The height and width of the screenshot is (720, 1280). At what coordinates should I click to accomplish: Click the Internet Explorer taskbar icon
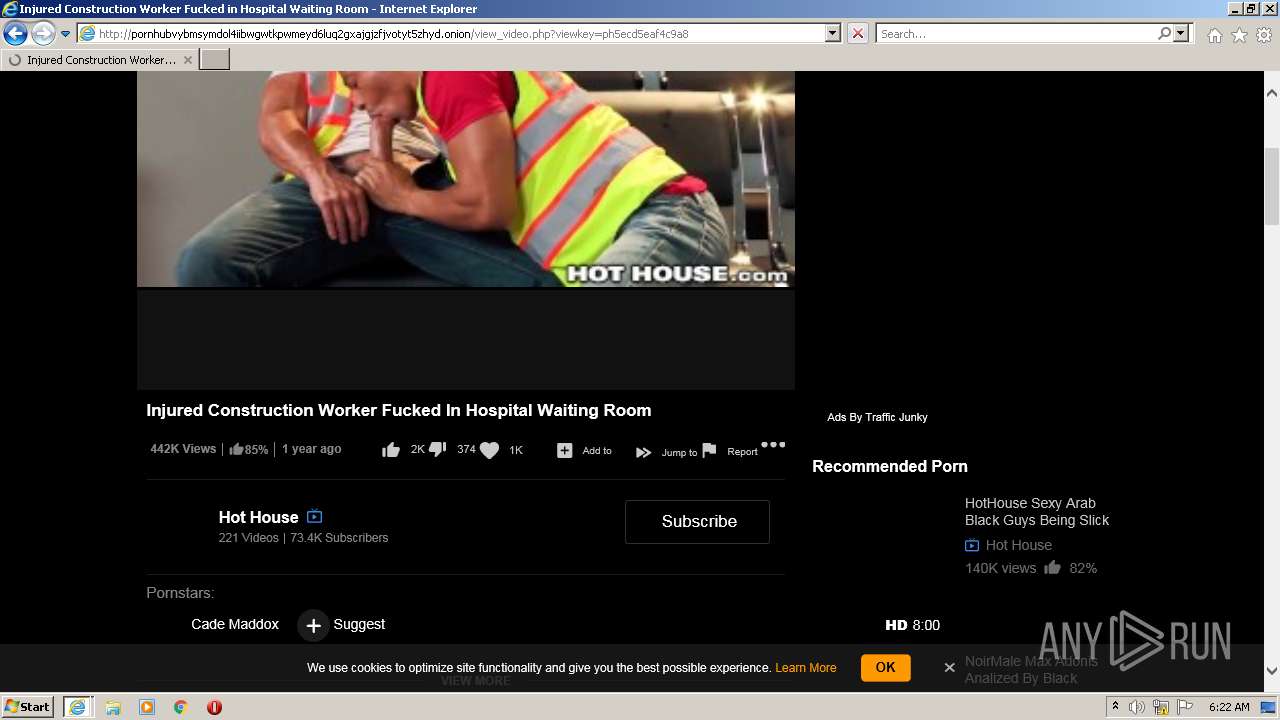tap(77, 707)
